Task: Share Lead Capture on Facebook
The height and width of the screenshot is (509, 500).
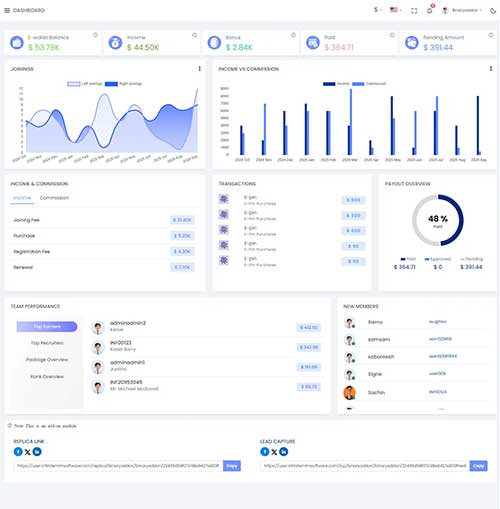Action: 265,452
